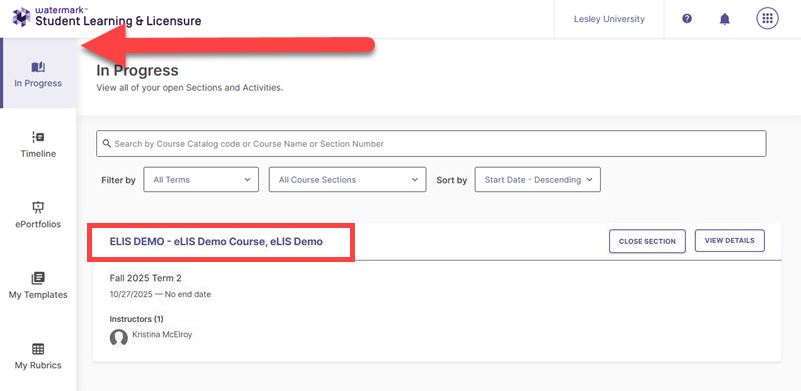Click the ePortfolios sidebar icon

click(x=38, y=207)
